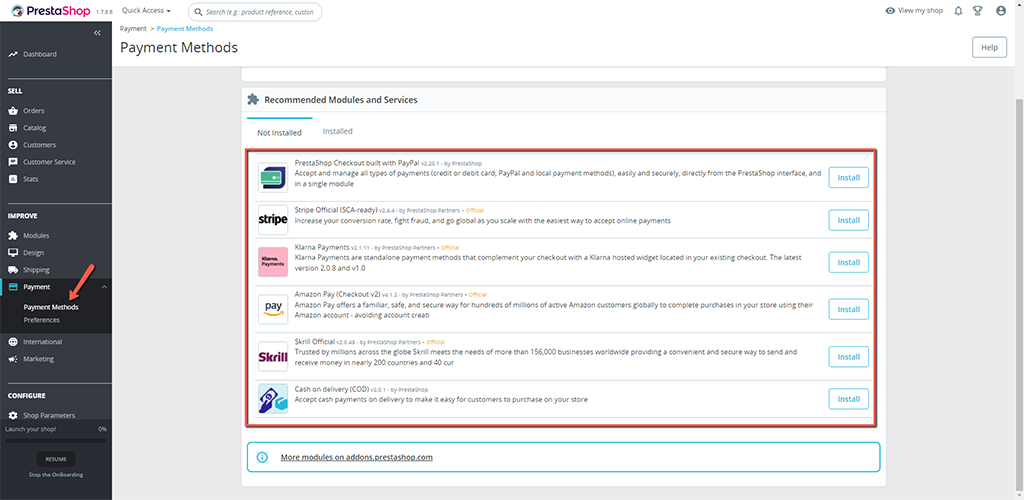Click the Help button
This screenshot has width=1024, height=500.
[989, 48]
